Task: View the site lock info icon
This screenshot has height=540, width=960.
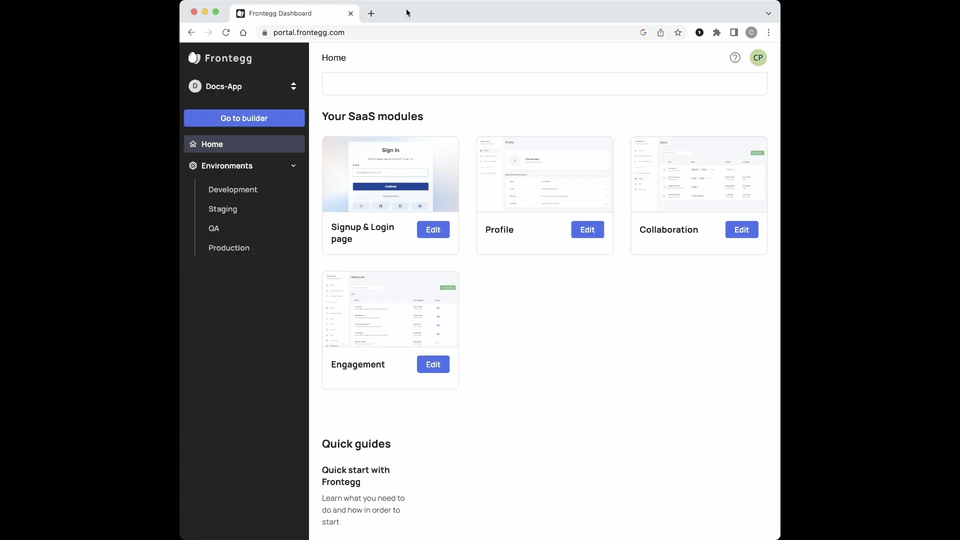Action: pos(264,32)
